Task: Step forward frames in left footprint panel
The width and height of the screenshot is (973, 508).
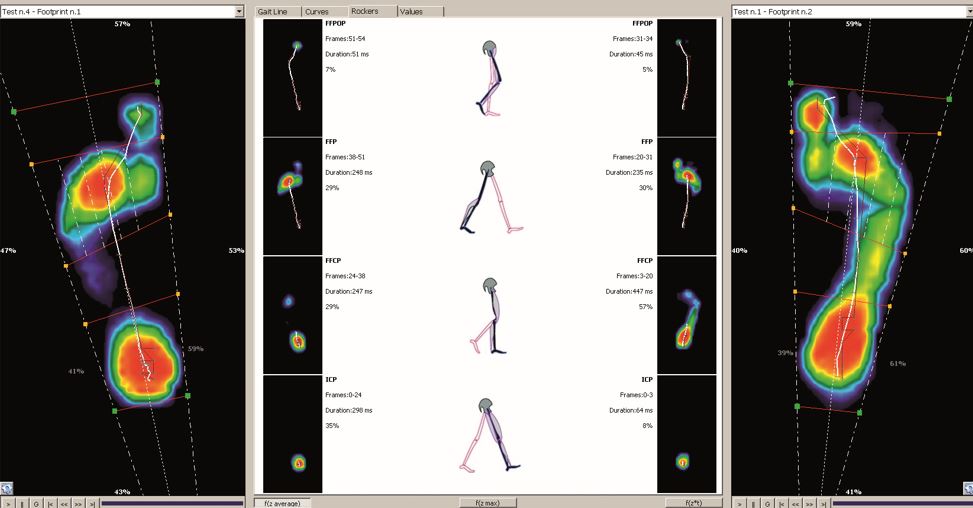Action: (78, 504)
